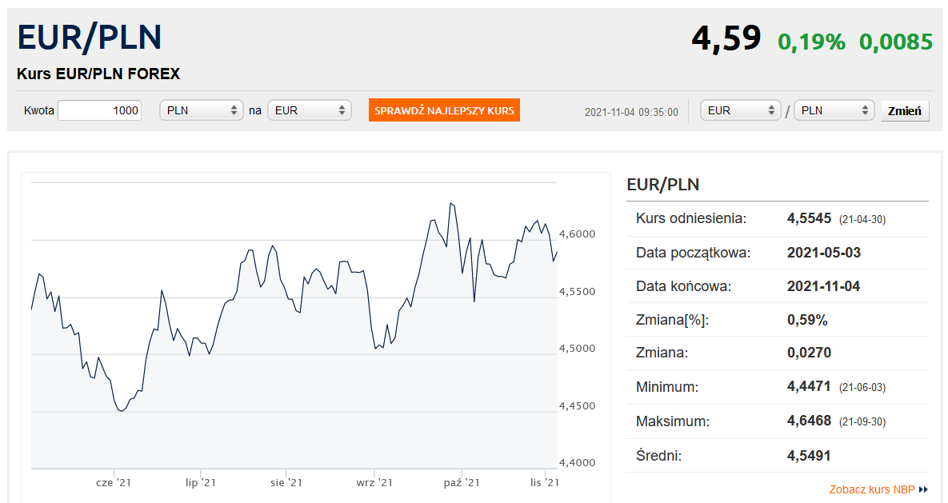The width and height of the screenshot is (948, 503).
Task: Open the PLN quote currency dropdown near Zmień
Action: (x=834, y=111)
